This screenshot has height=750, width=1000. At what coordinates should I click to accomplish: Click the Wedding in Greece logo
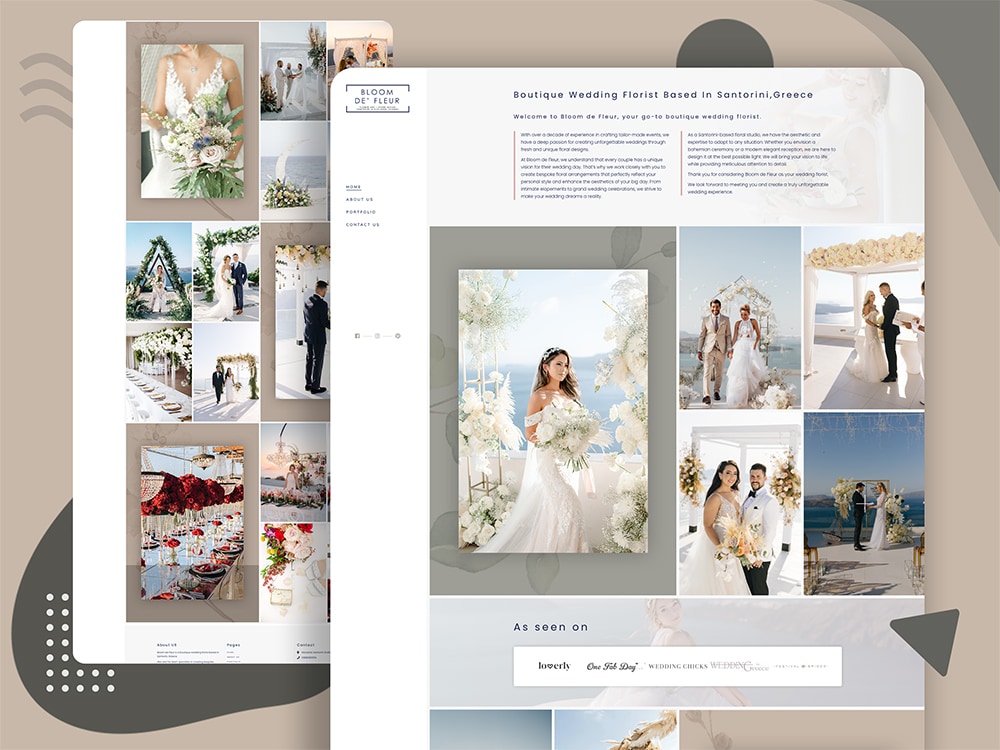point(739,666)
